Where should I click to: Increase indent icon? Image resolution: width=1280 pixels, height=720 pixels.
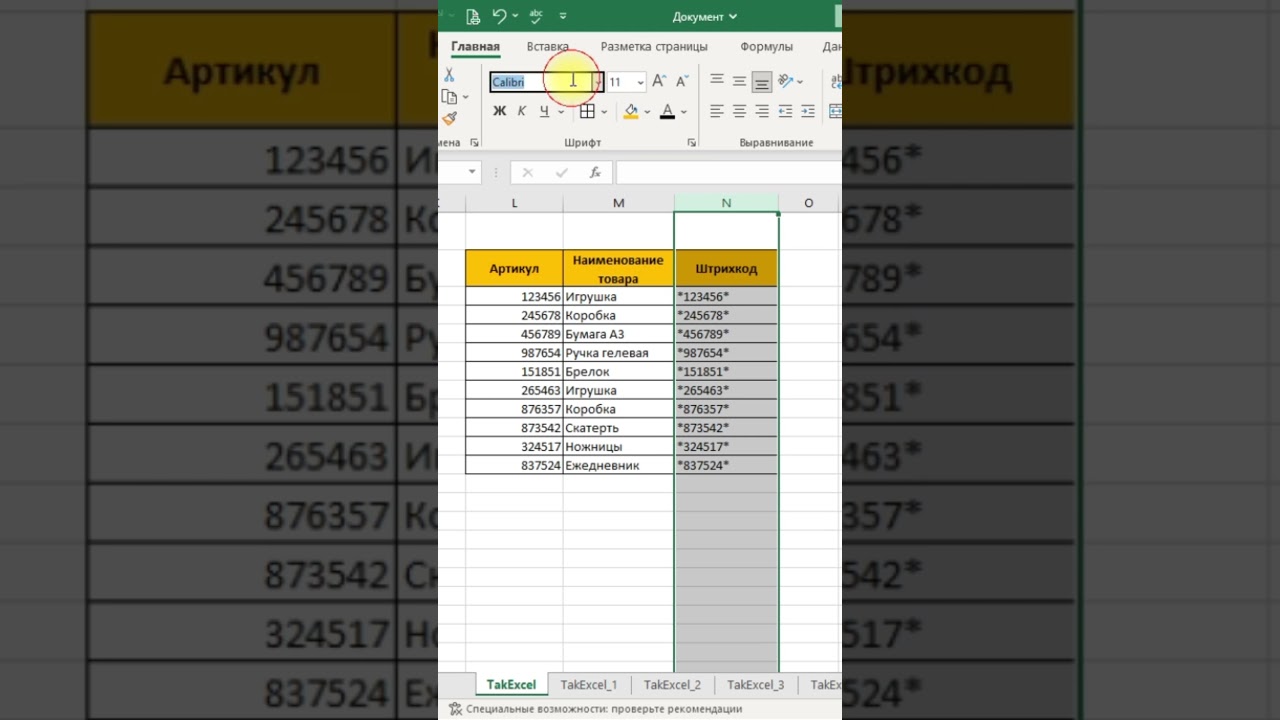tap(808, 111)
